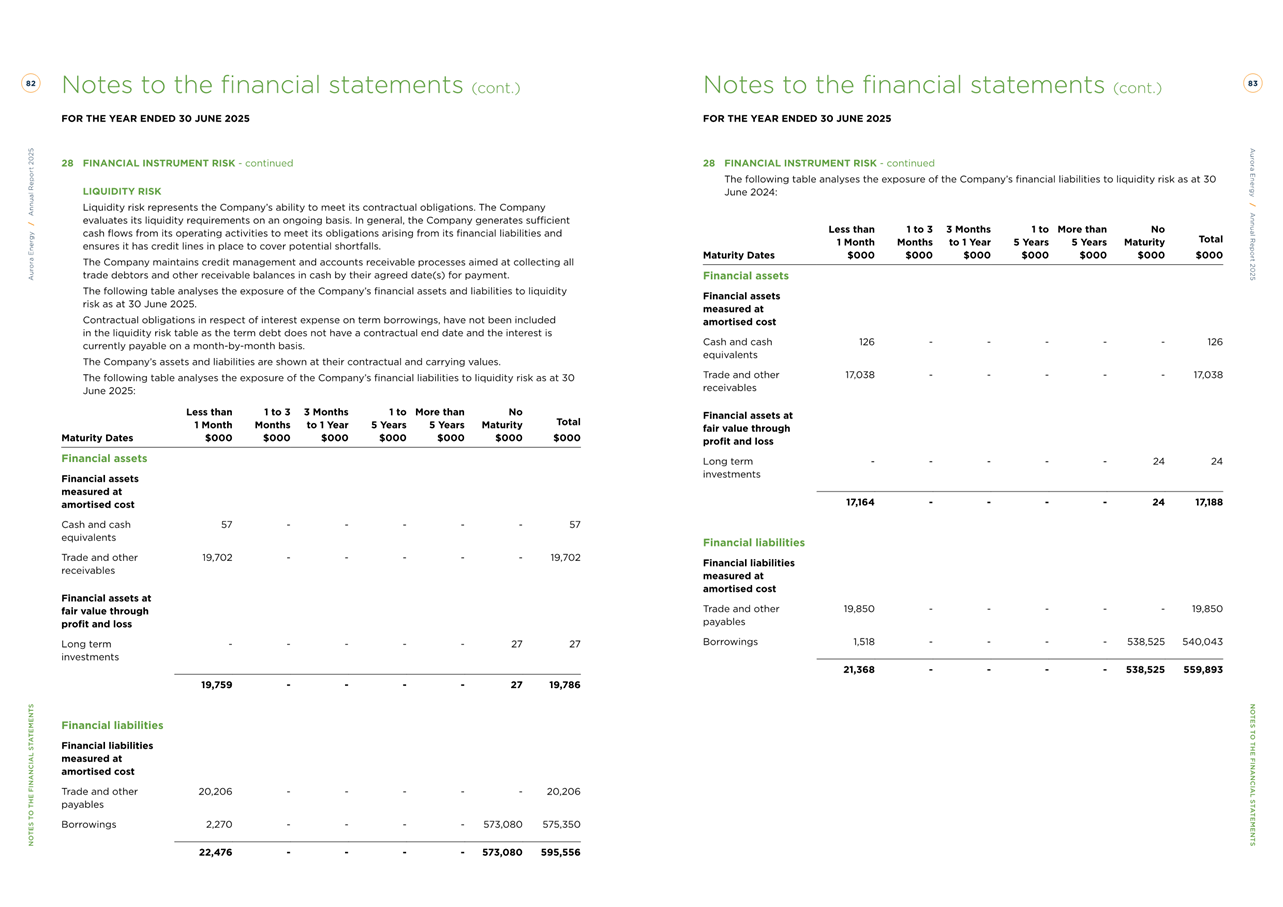Click the vertical NOTES TO THE FINANCIAL STATEMENTS label on the right margin

pos(1252,775)
